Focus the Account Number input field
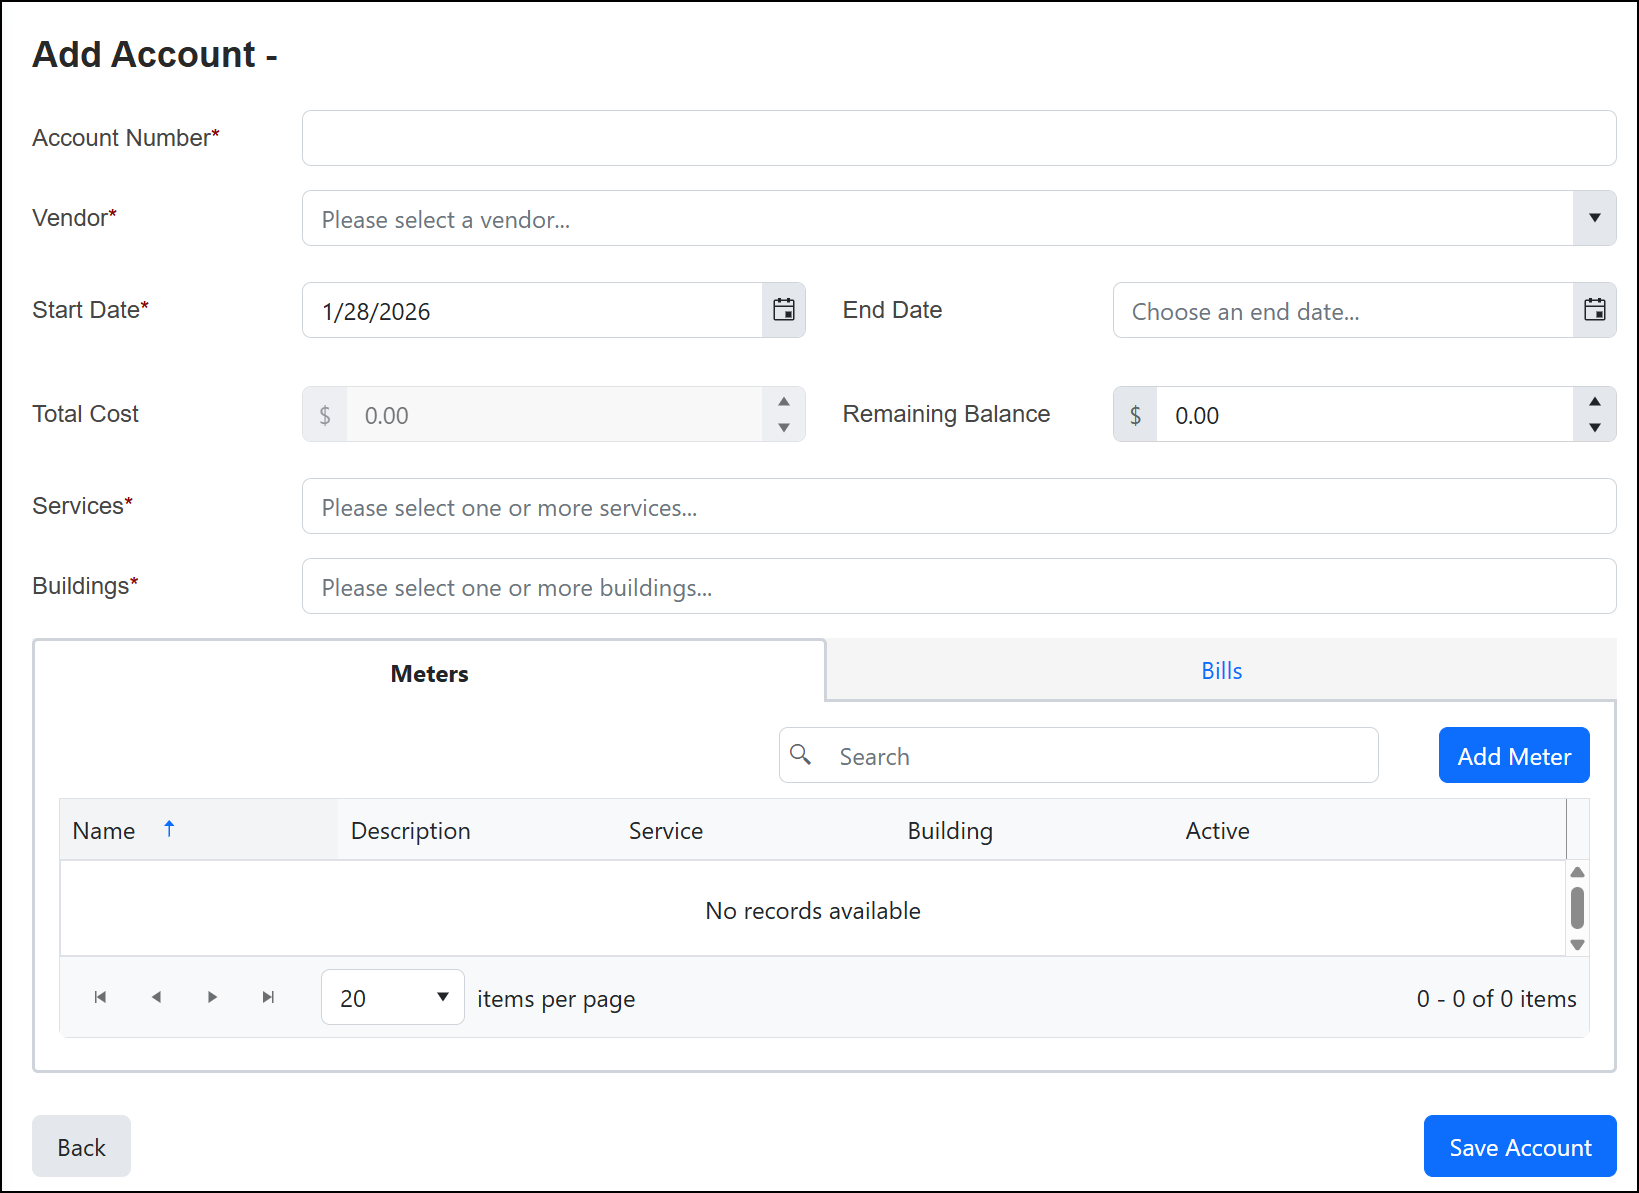This screenshot has height=1193, width=1639. (958, 138)
